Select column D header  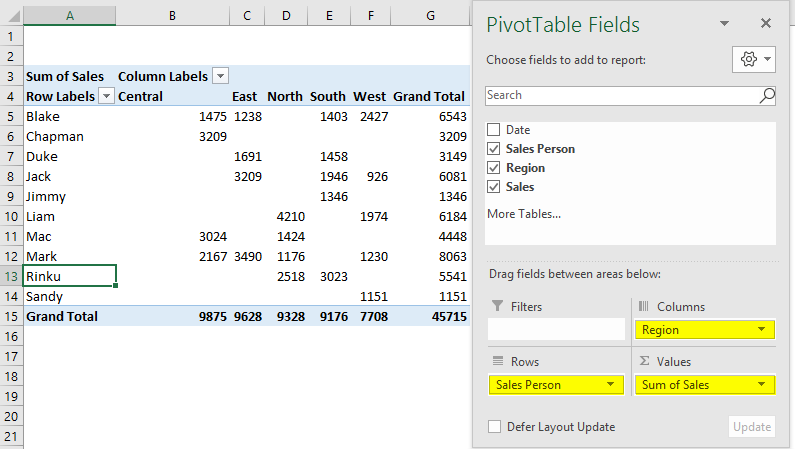tap(286, 16)
